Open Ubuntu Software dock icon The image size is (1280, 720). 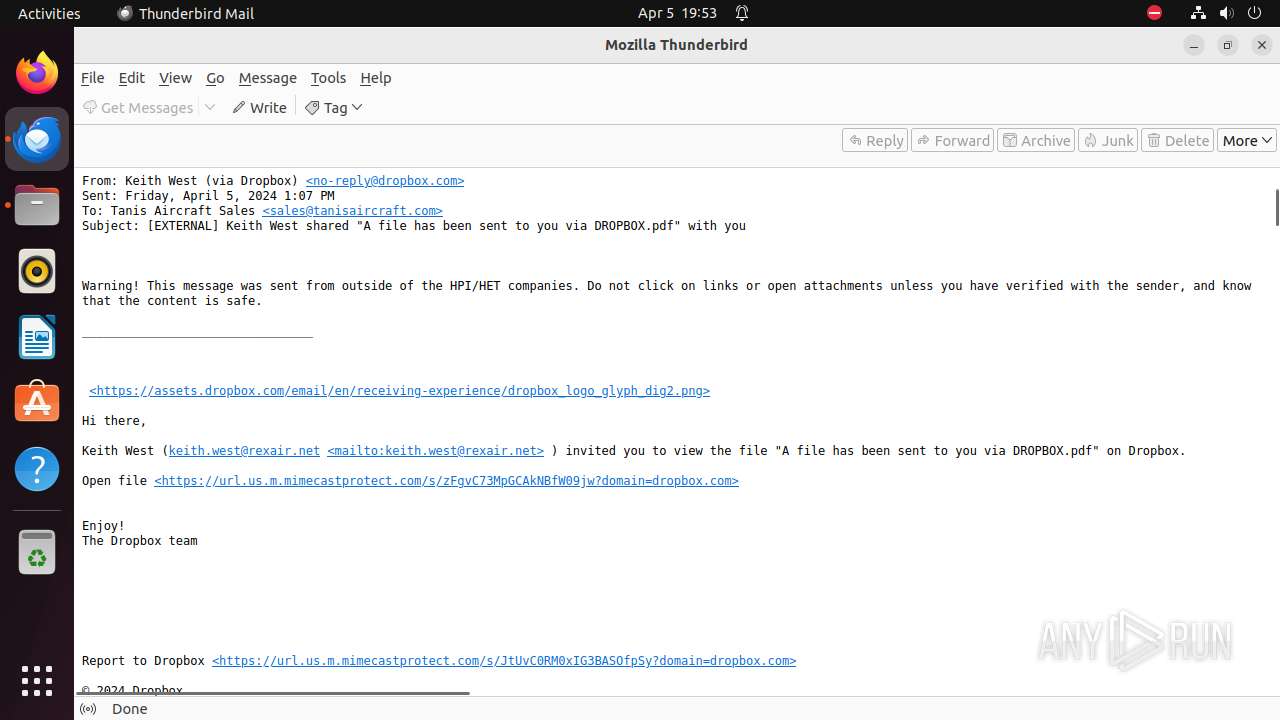point(37,402)
